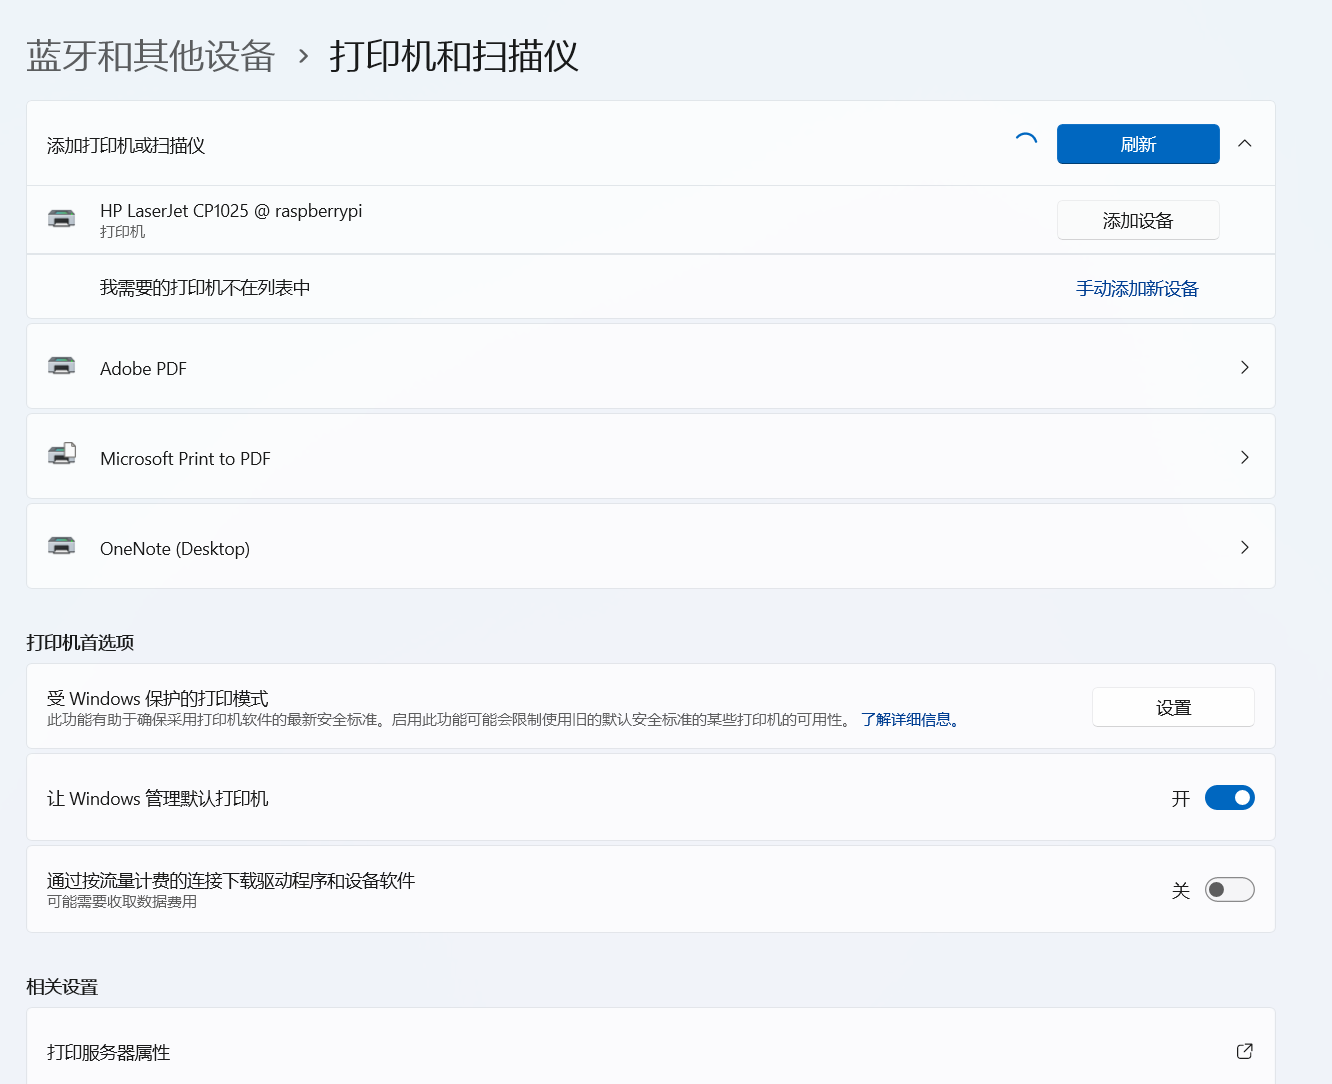Image resolution: width=1332 pixels, height=1084 pixels.
Task: Open 了解详细信息 link
Action: [x=910, y=720]
